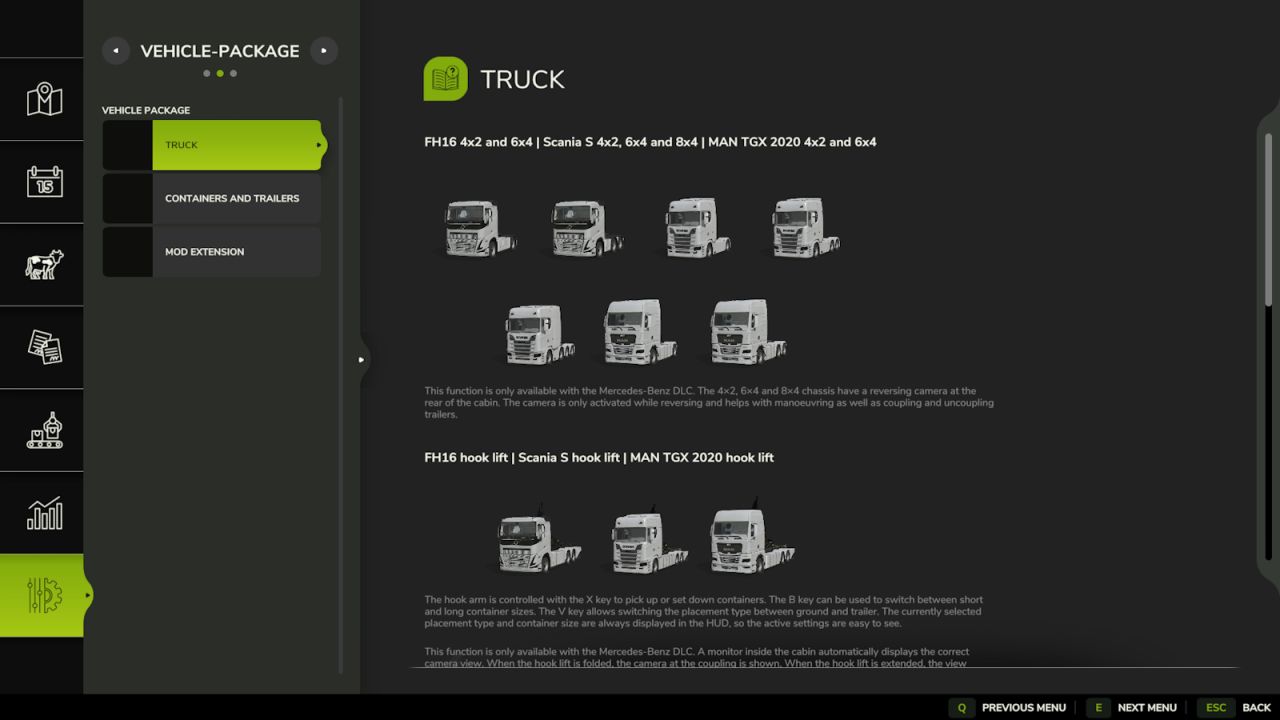Click the first truck thumbnail in second row
Screen dimensions: 1280x720
pos(541,334)
